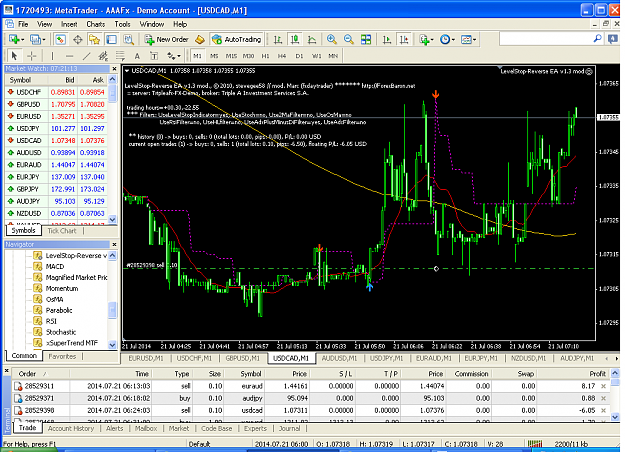Close the euraud order 28529311
The width and height of the screenshot is (625, 452).
(603, 386)
